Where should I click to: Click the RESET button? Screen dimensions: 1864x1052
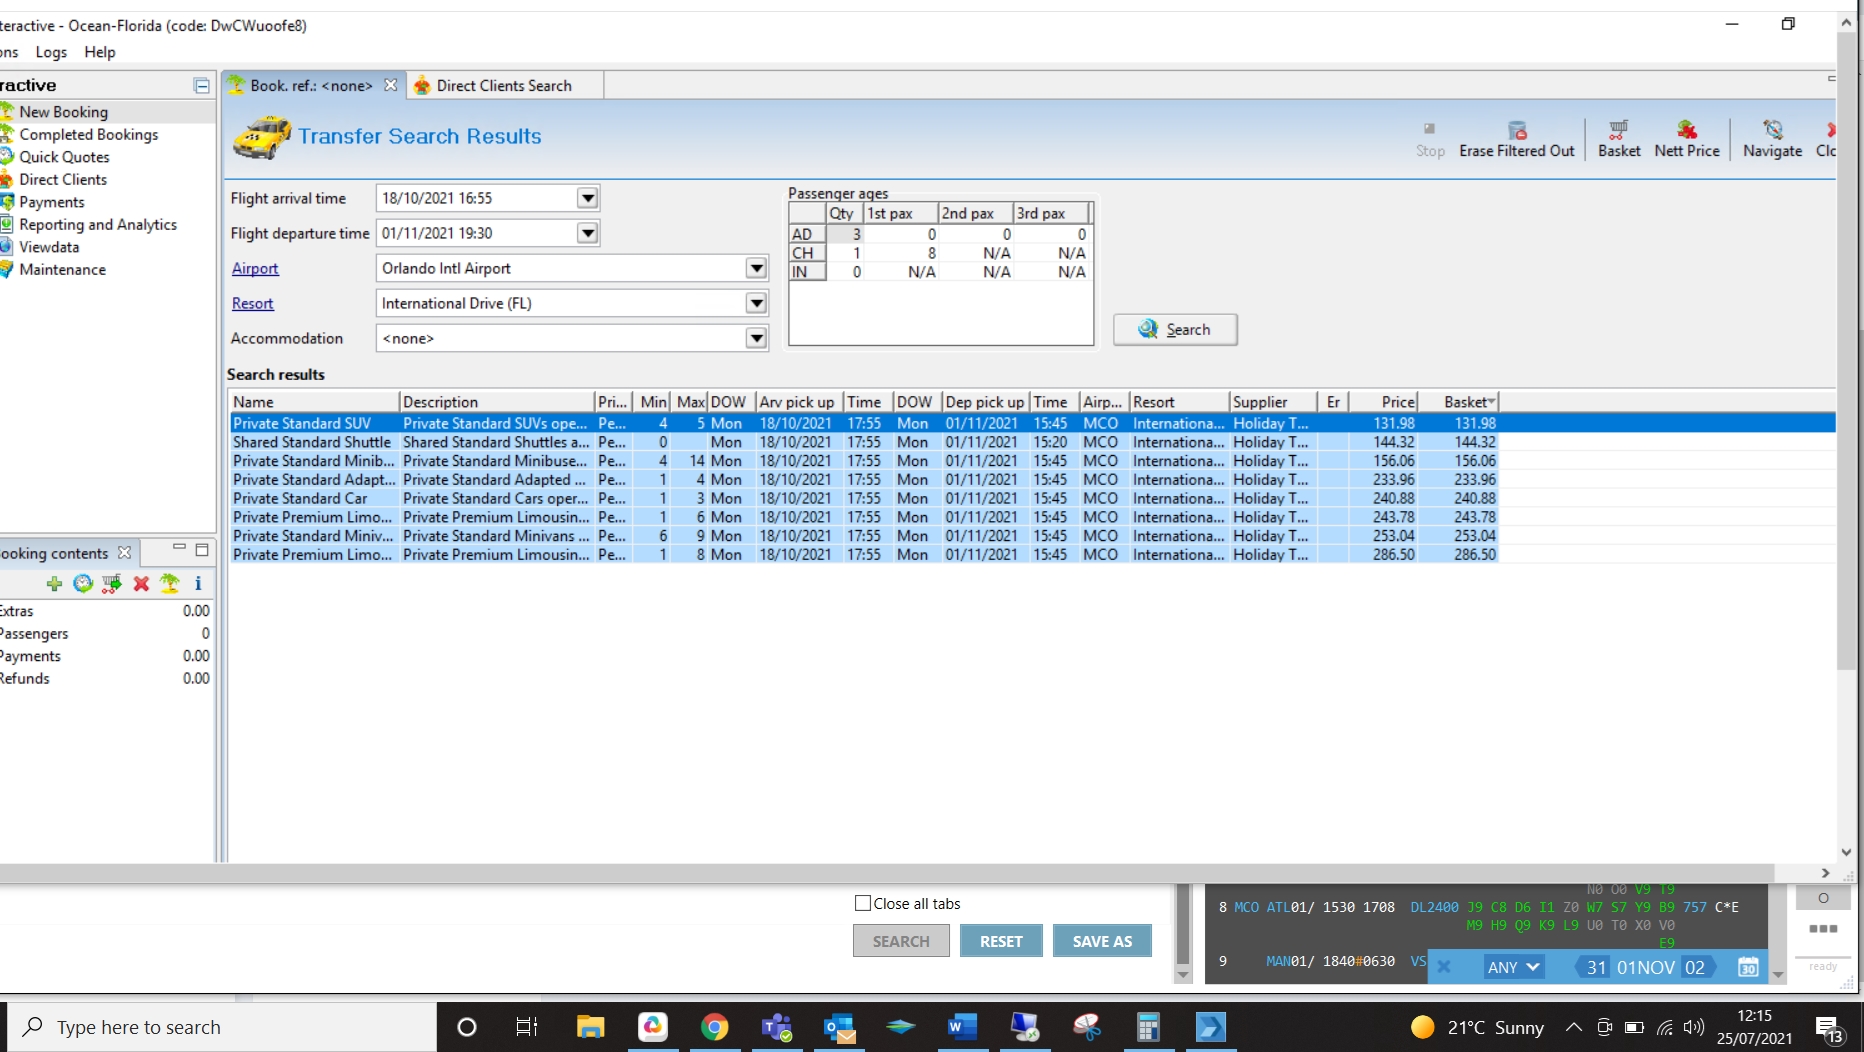[x=1001, y=941]
